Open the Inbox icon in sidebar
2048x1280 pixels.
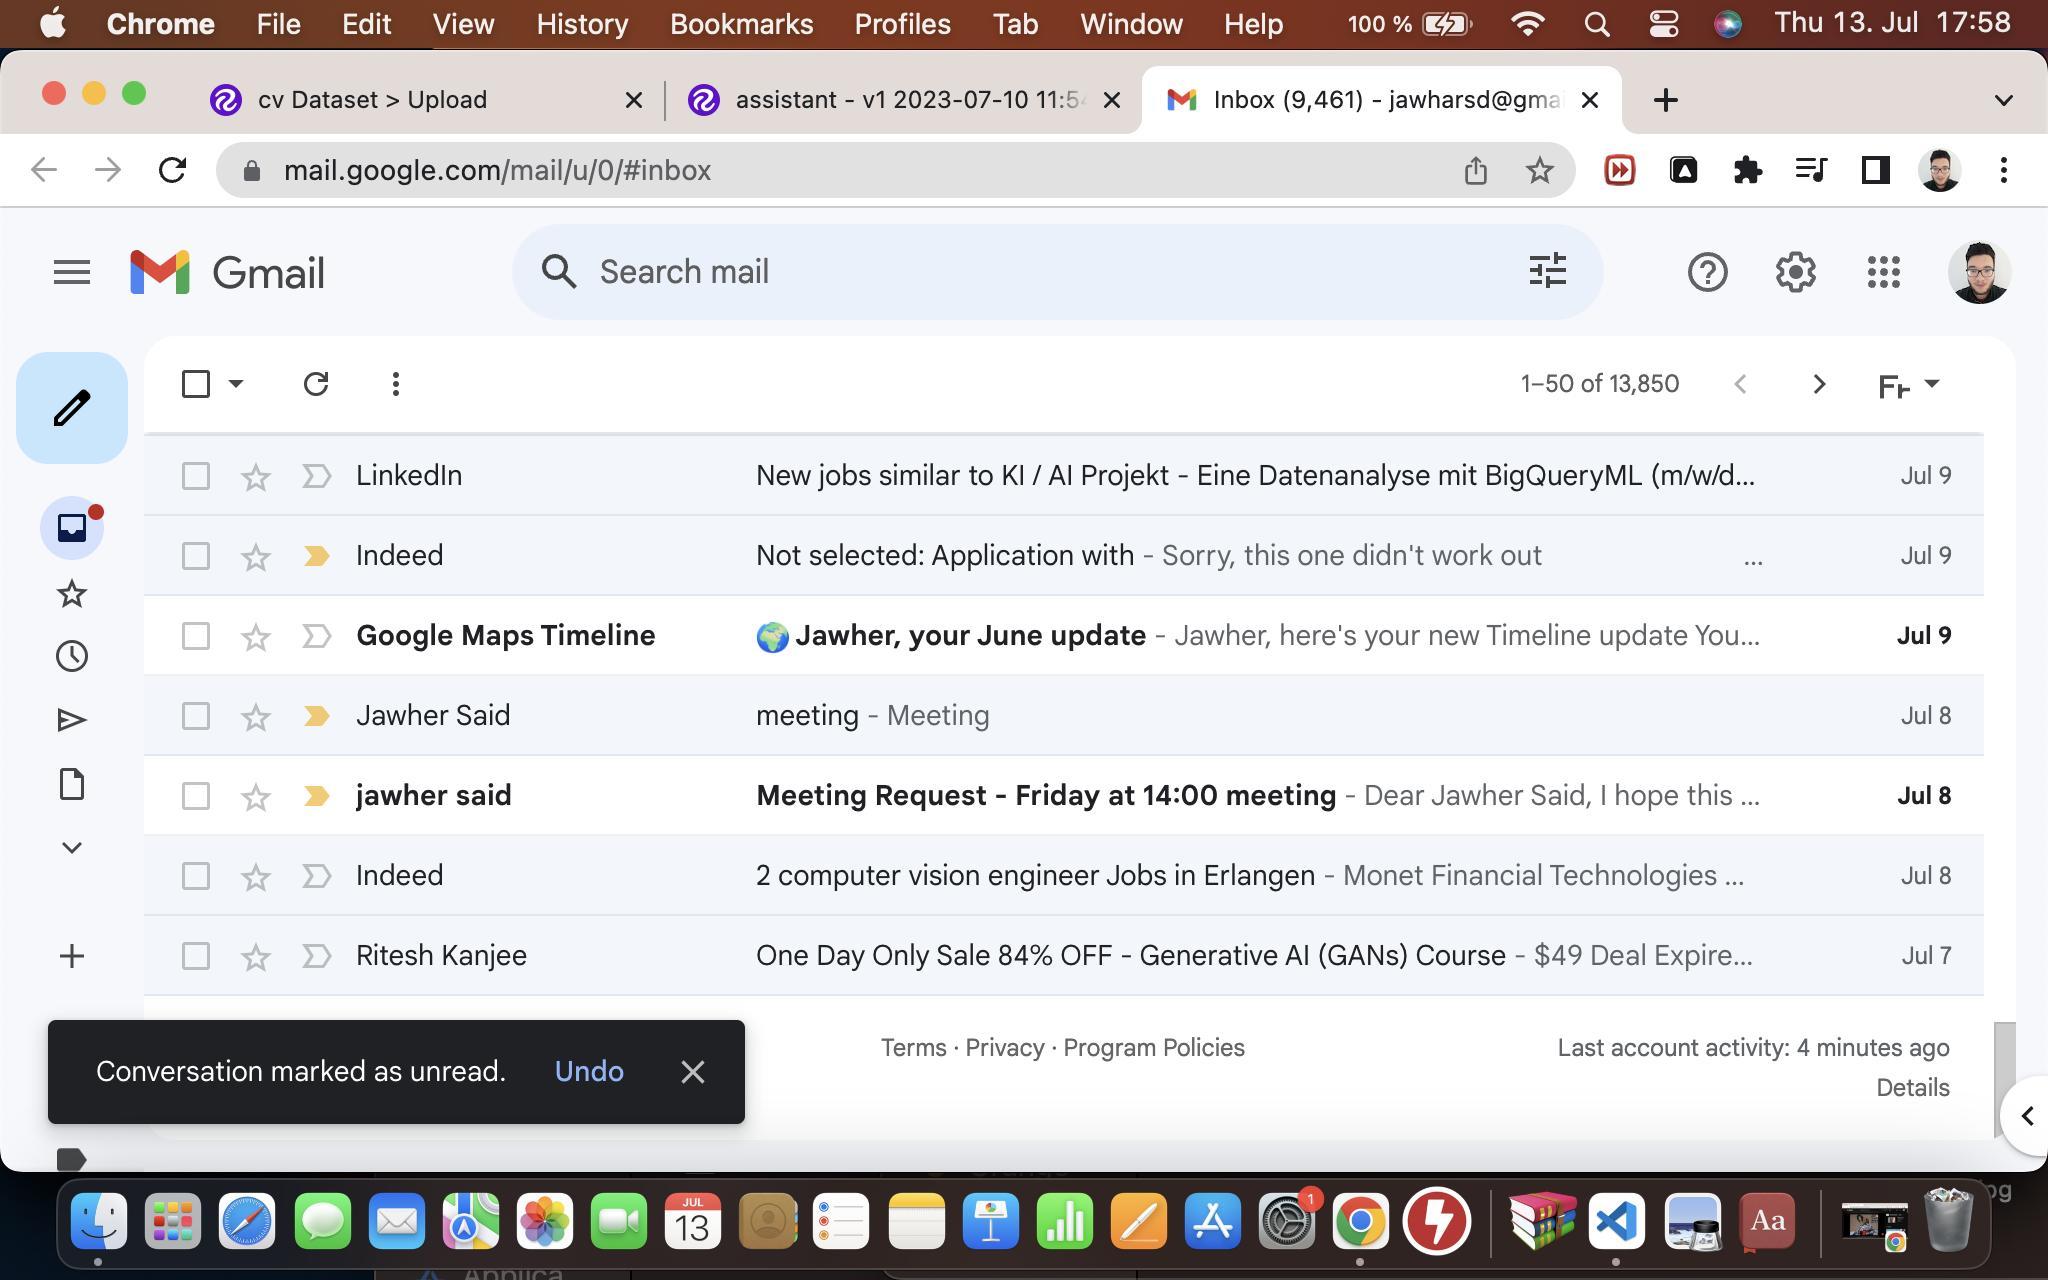click(72, 527)
